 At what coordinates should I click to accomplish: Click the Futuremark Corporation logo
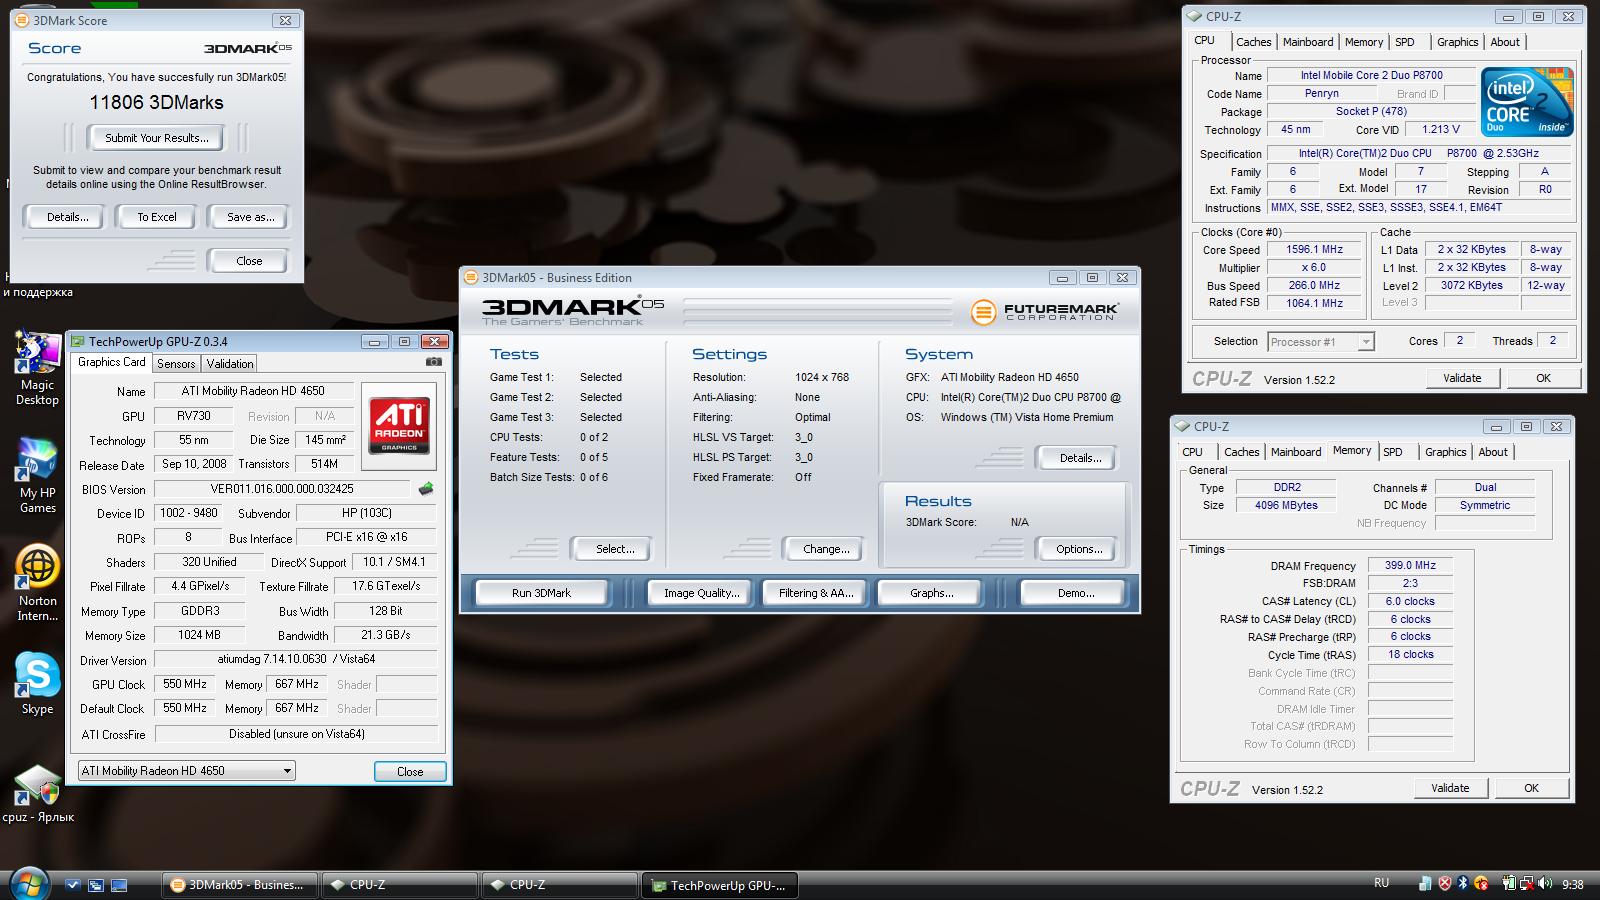[x=1043, y=312]
